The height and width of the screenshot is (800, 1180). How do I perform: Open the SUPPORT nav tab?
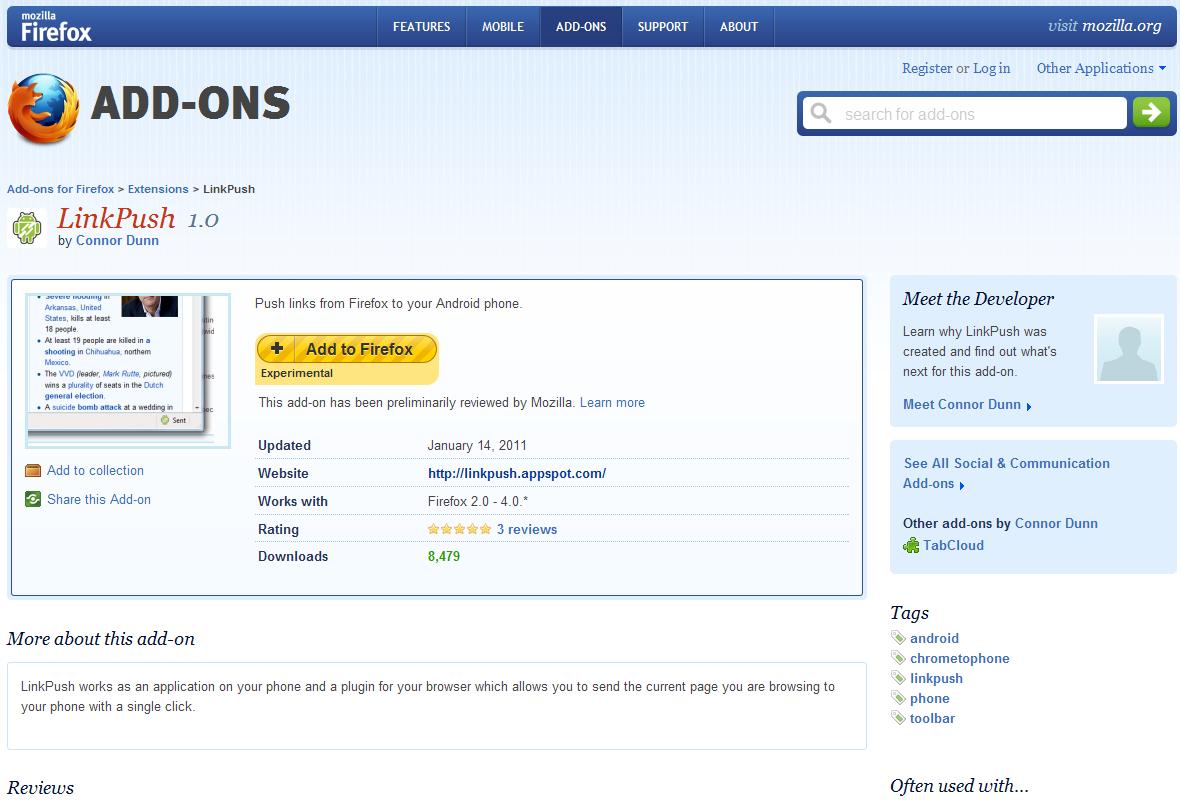click(x=663, y=26)
